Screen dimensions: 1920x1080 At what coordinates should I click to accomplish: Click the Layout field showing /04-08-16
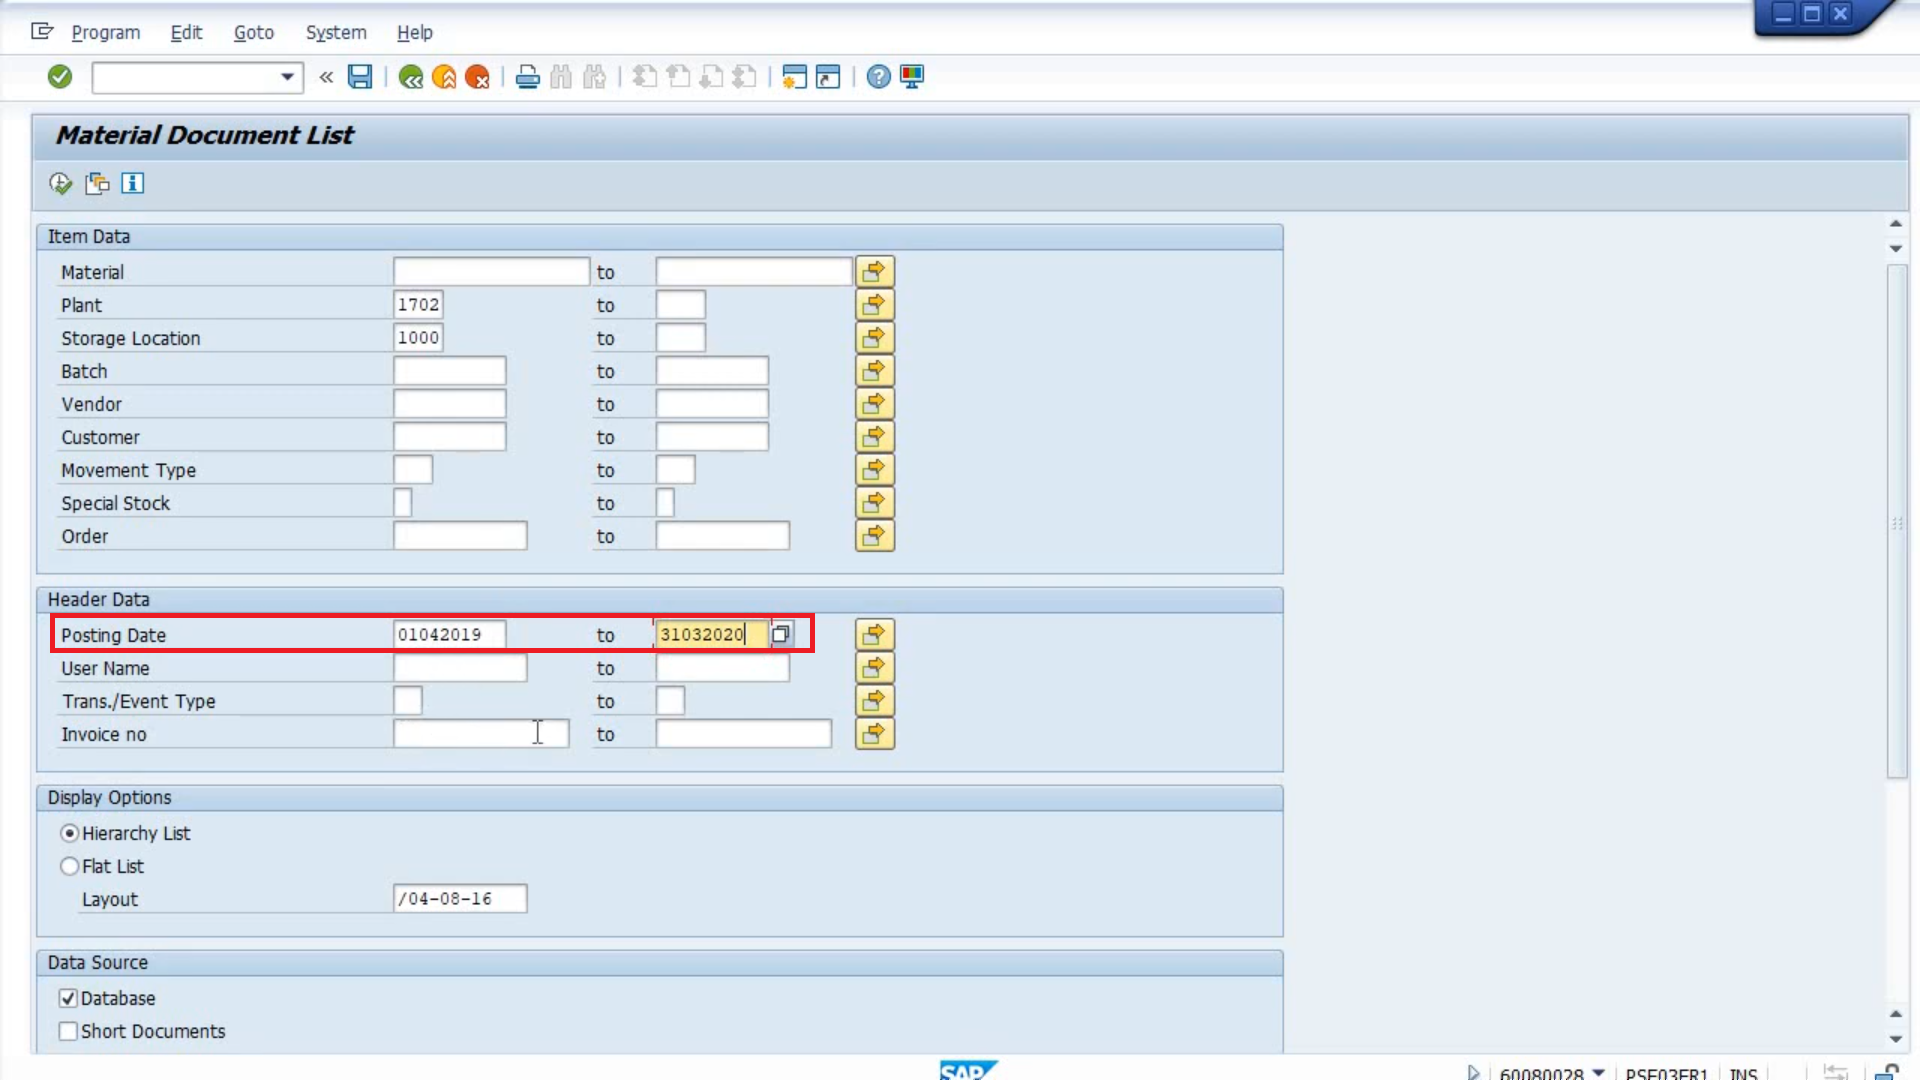point(459,898)
